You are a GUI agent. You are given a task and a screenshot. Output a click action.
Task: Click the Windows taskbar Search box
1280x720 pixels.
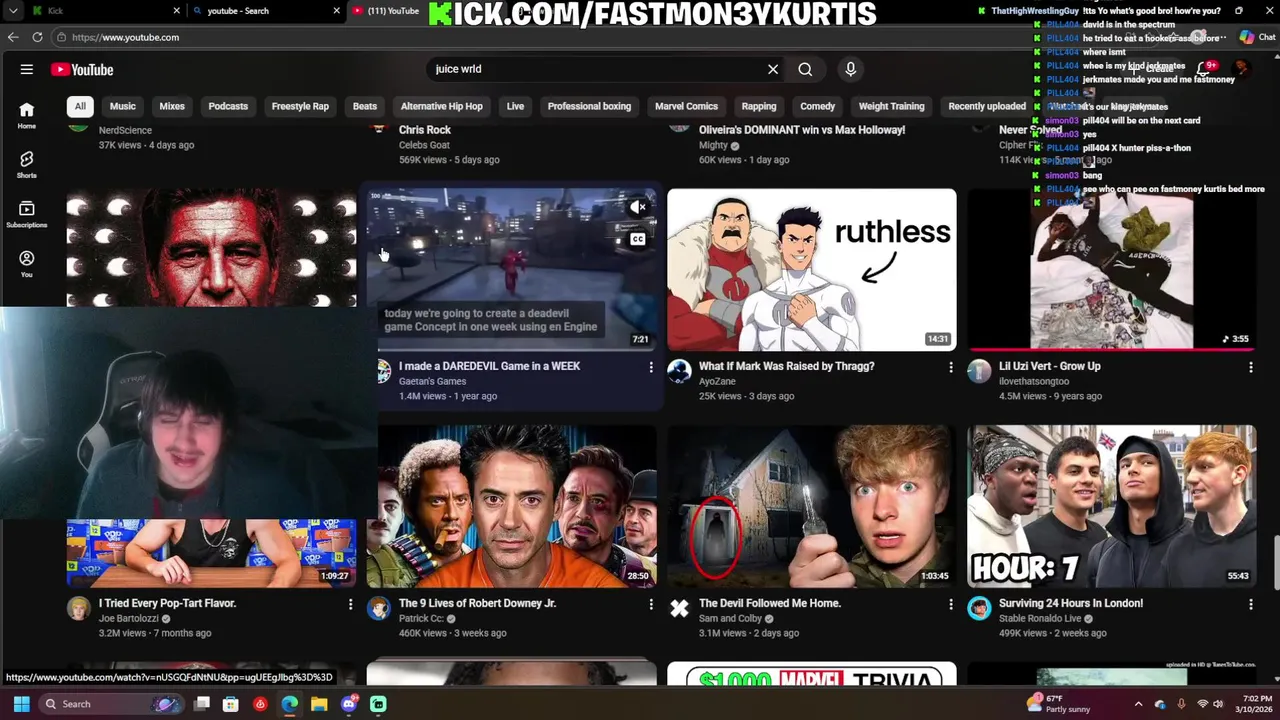pos(112,704)
